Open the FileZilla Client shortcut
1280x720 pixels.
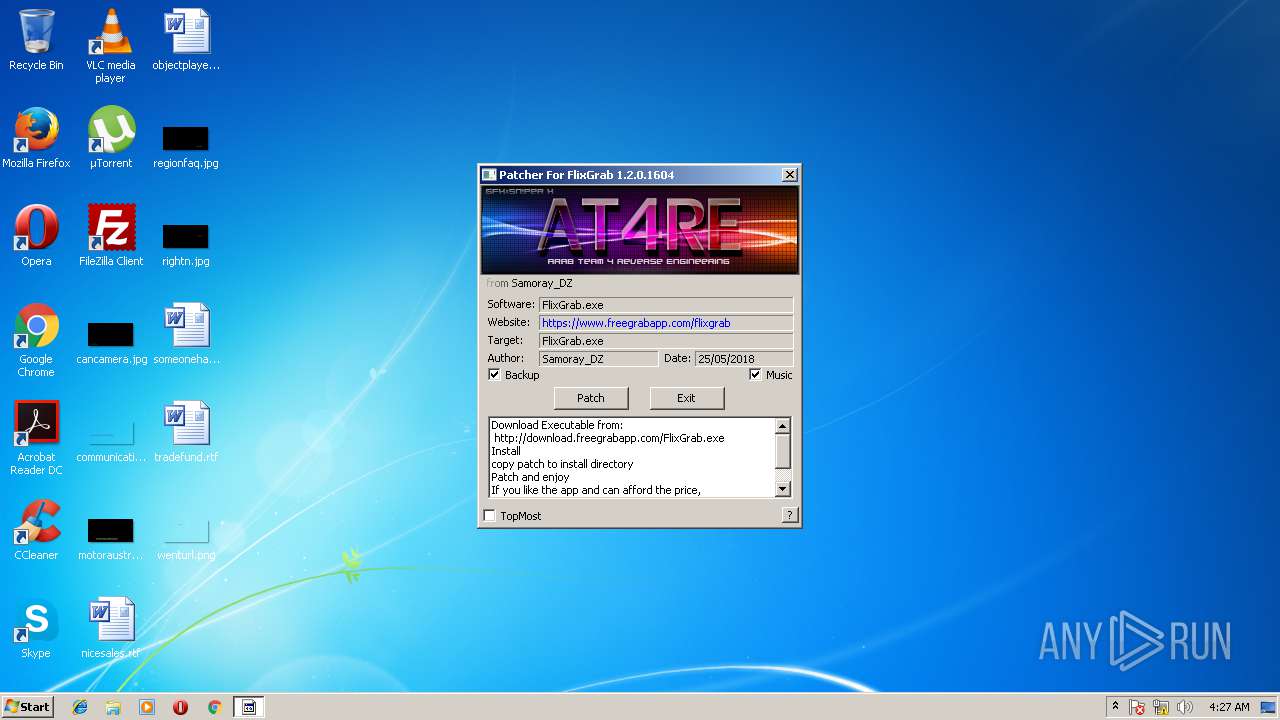[111, 236]
